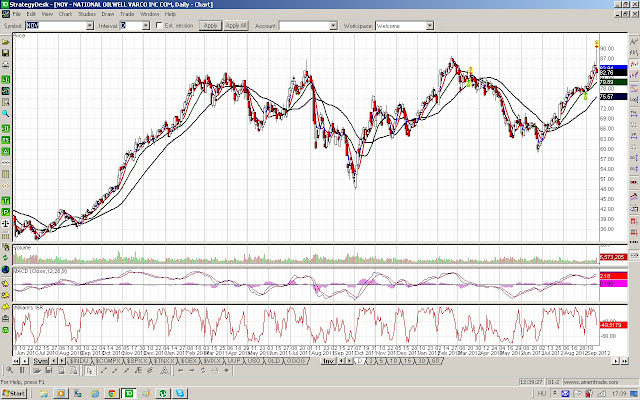The image size is (640, 400).
Task: Toggle the Ext. session checkbox
Action: click(x=159, y=25)
